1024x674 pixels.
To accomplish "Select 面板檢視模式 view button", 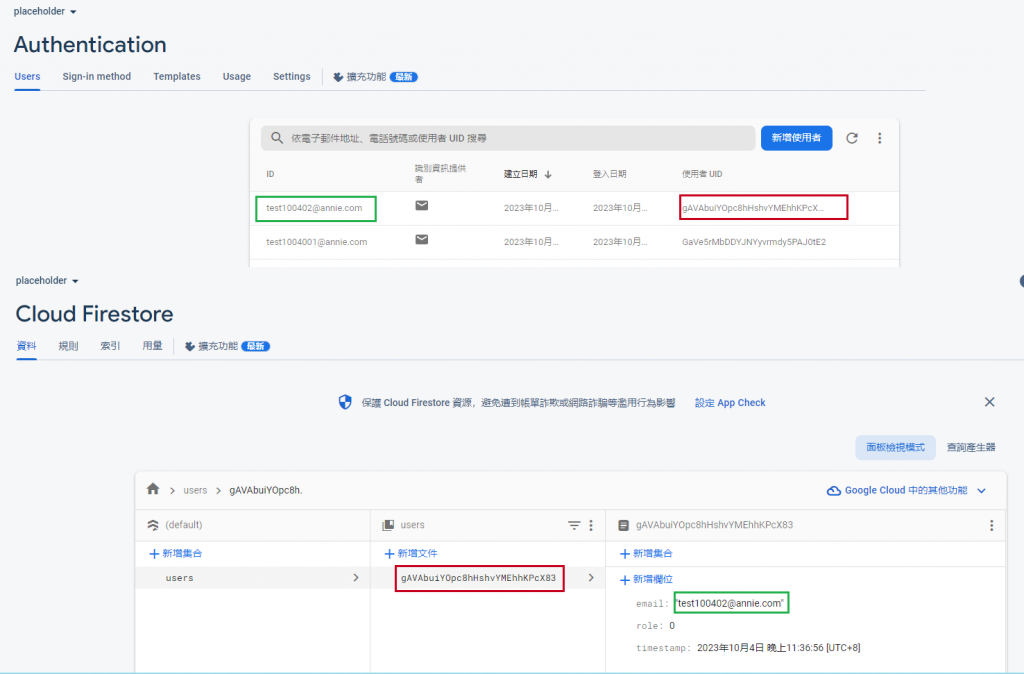I will click(895, 447).
